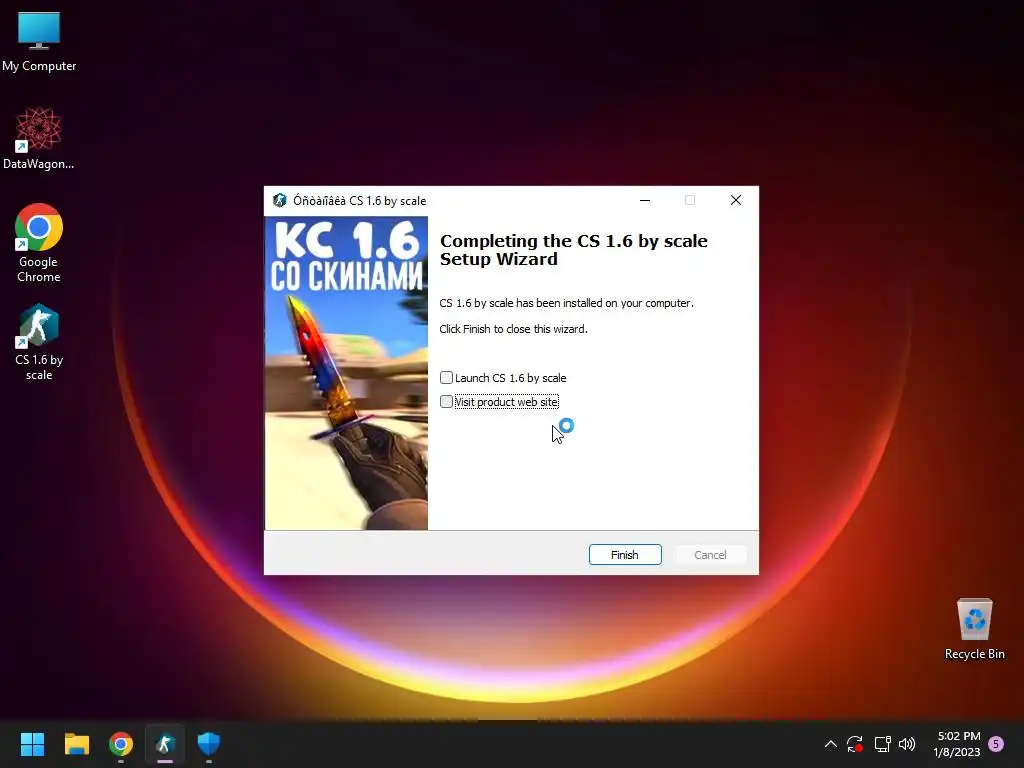
Task: Click the text Click Finish to close this wizard
Action: click(513, 329)
